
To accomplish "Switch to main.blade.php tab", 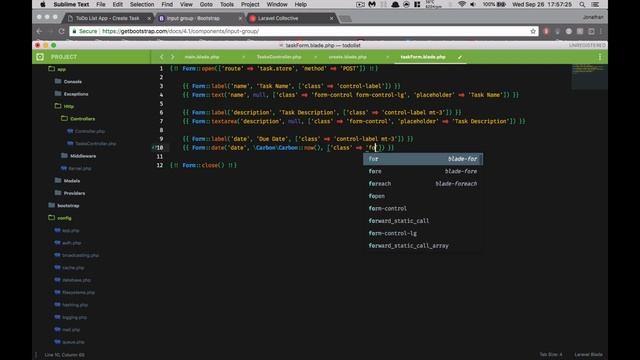I will (202, 57).
